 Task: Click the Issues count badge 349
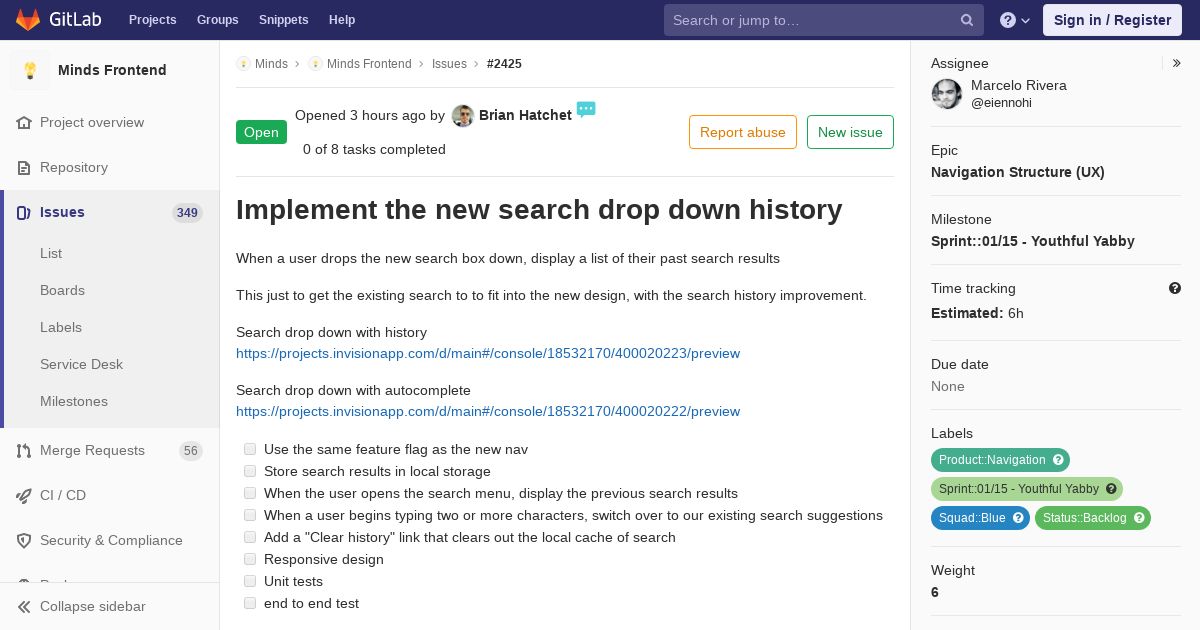(187, 212)
